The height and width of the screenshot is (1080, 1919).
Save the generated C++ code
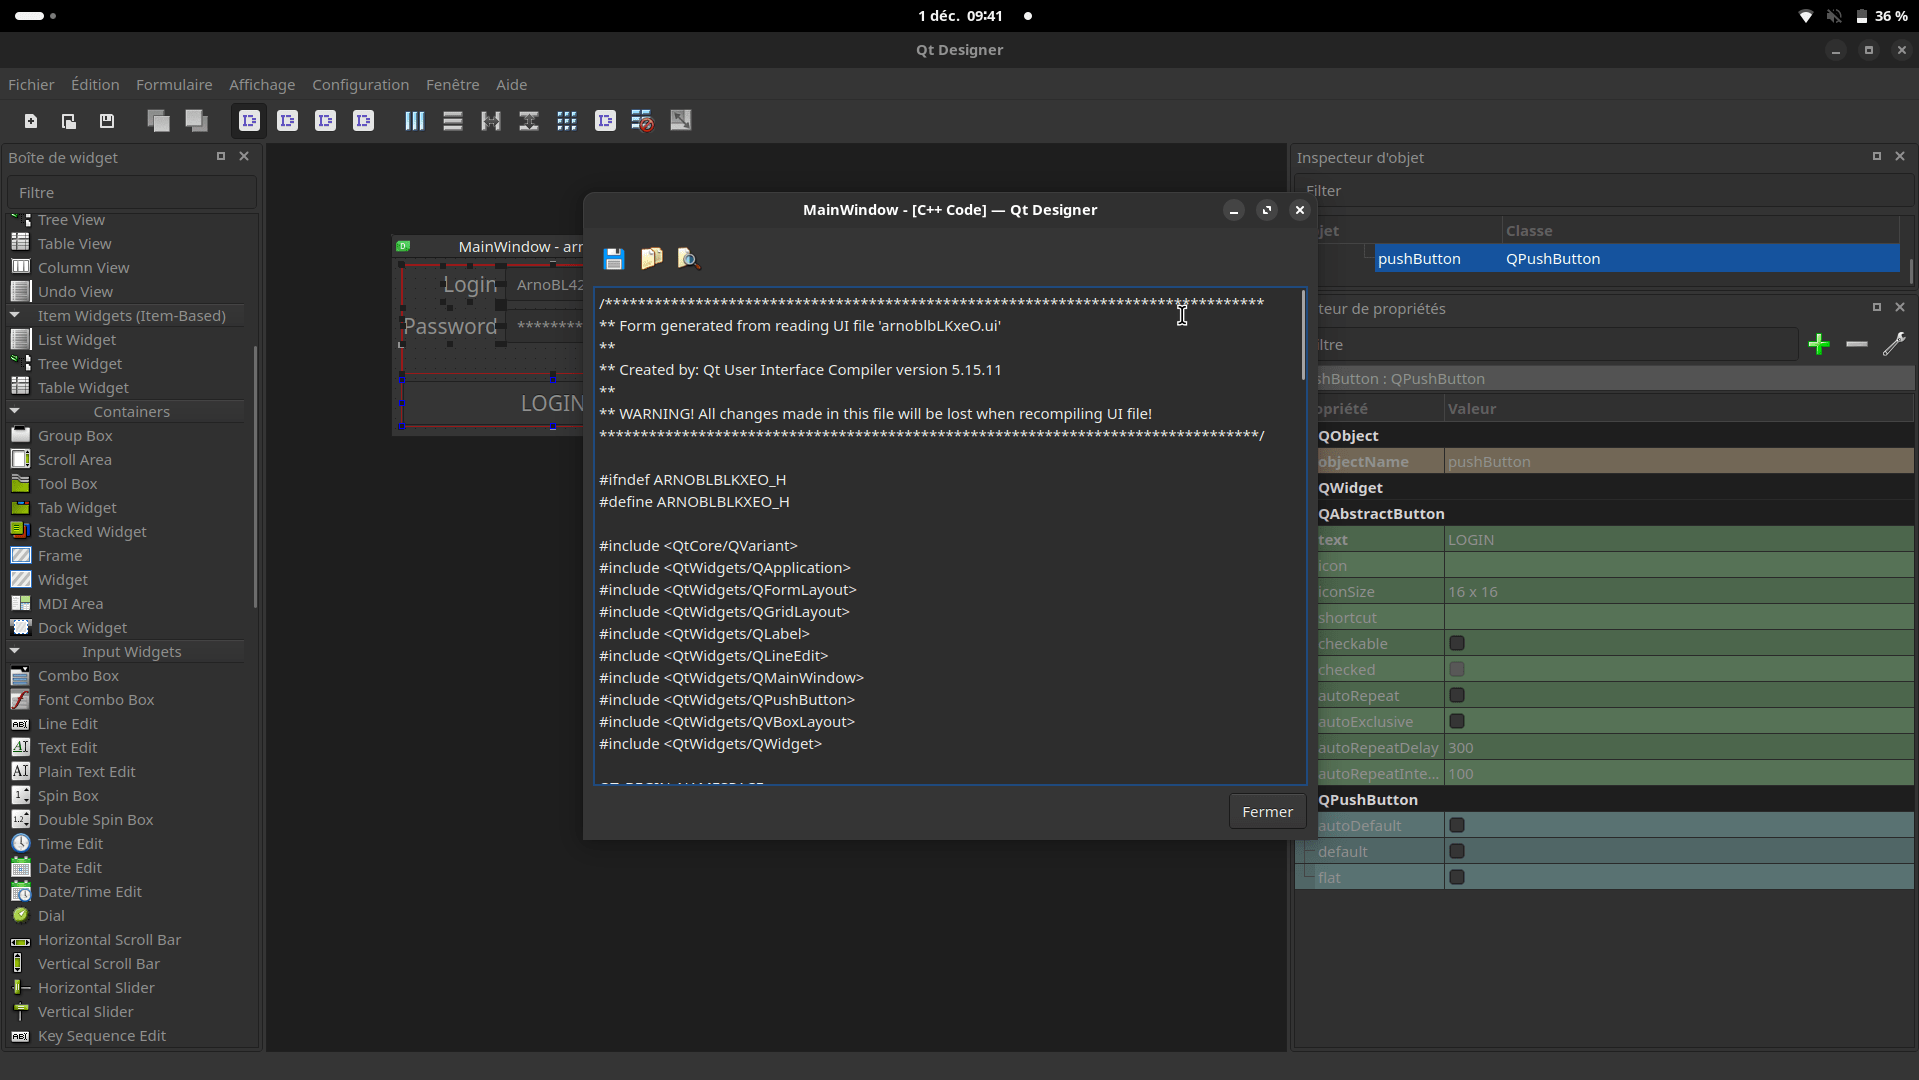click(614, 259)
